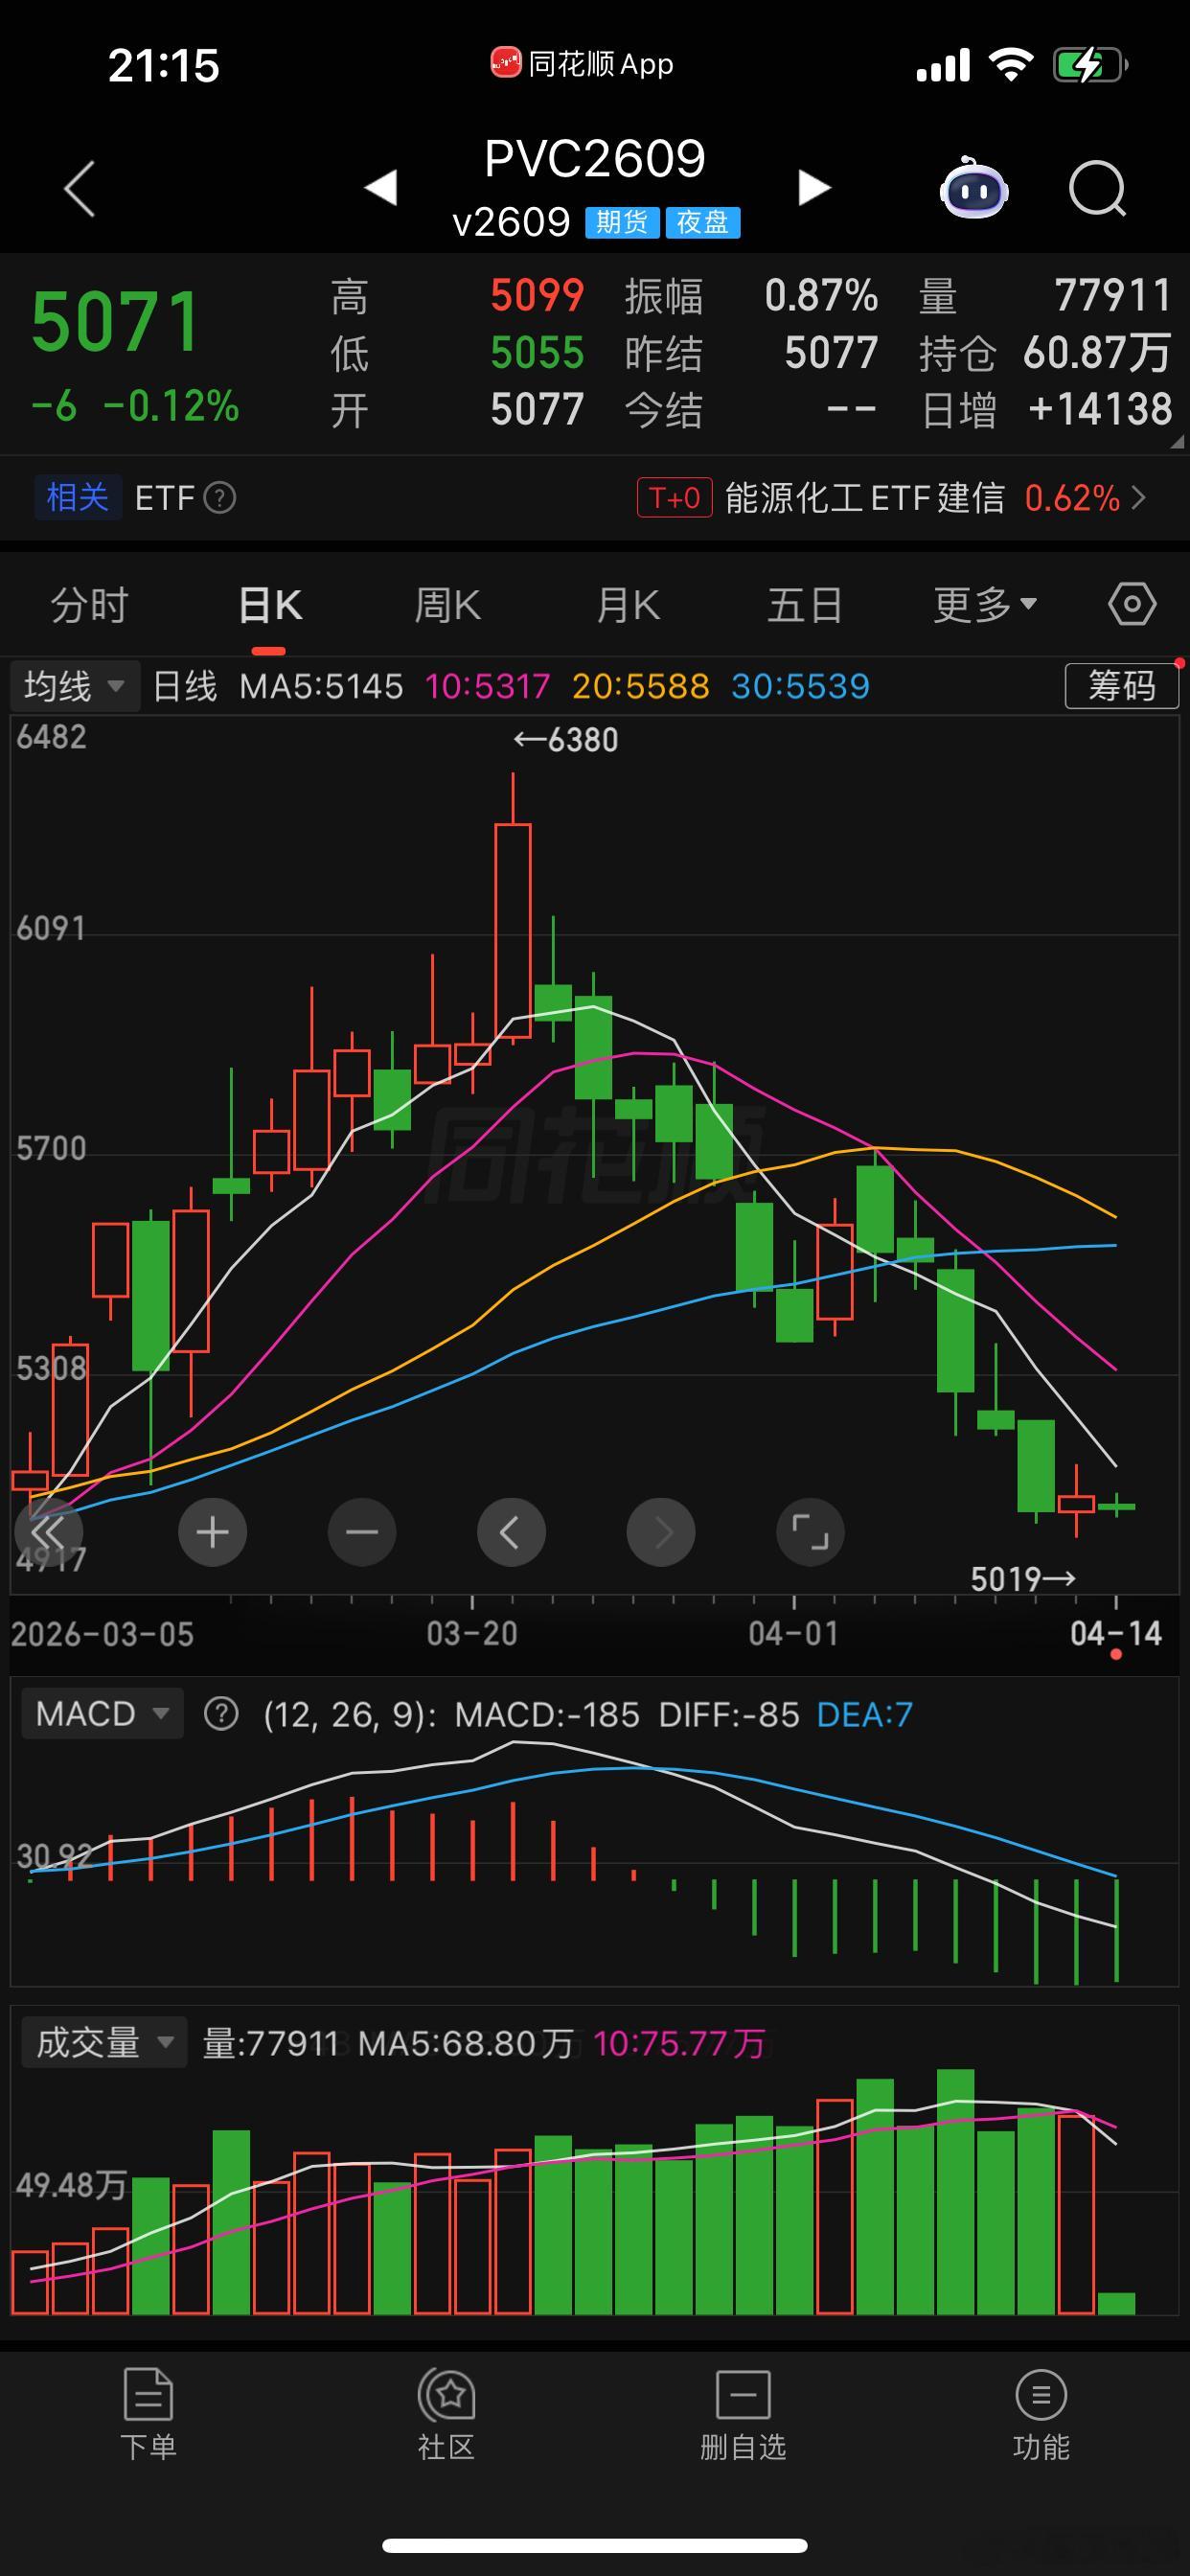Tap the back arrow icon
The image size is (1190, 2576).
point(79,188)
